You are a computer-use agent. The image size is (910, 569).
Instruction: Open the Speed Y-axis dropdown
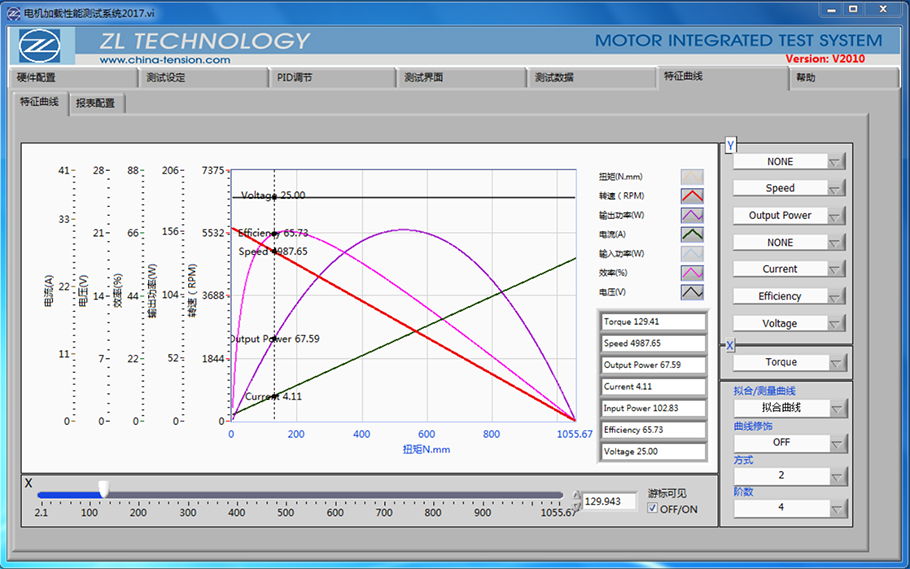pyautogui.click(x=789, y=188)
